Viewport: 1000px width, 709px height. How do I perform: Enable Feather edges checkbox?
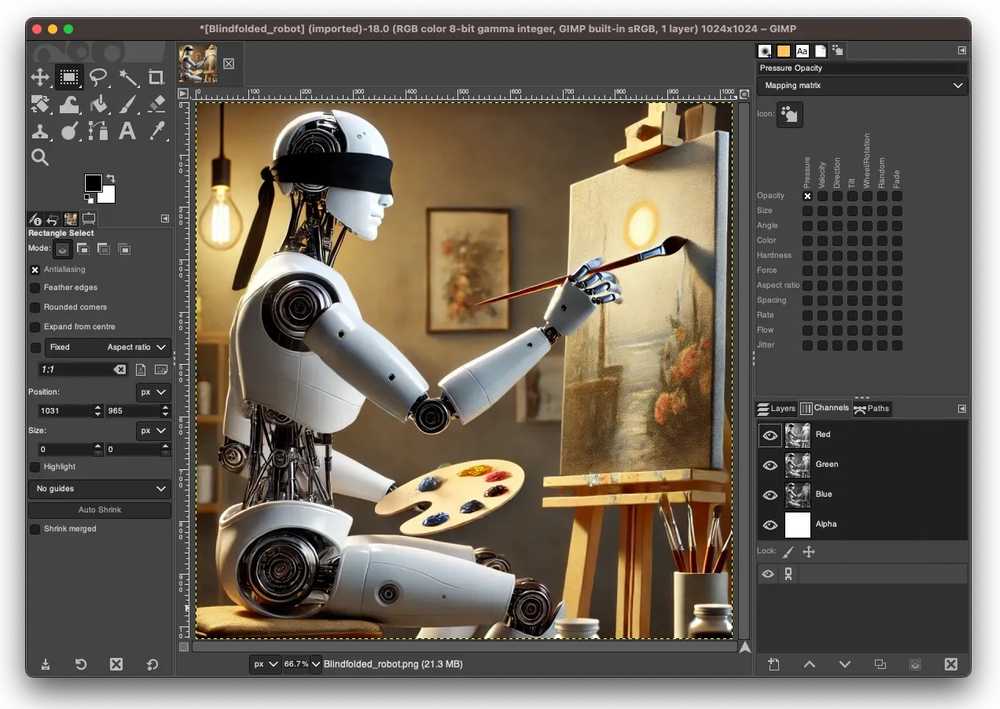[35, 288]
